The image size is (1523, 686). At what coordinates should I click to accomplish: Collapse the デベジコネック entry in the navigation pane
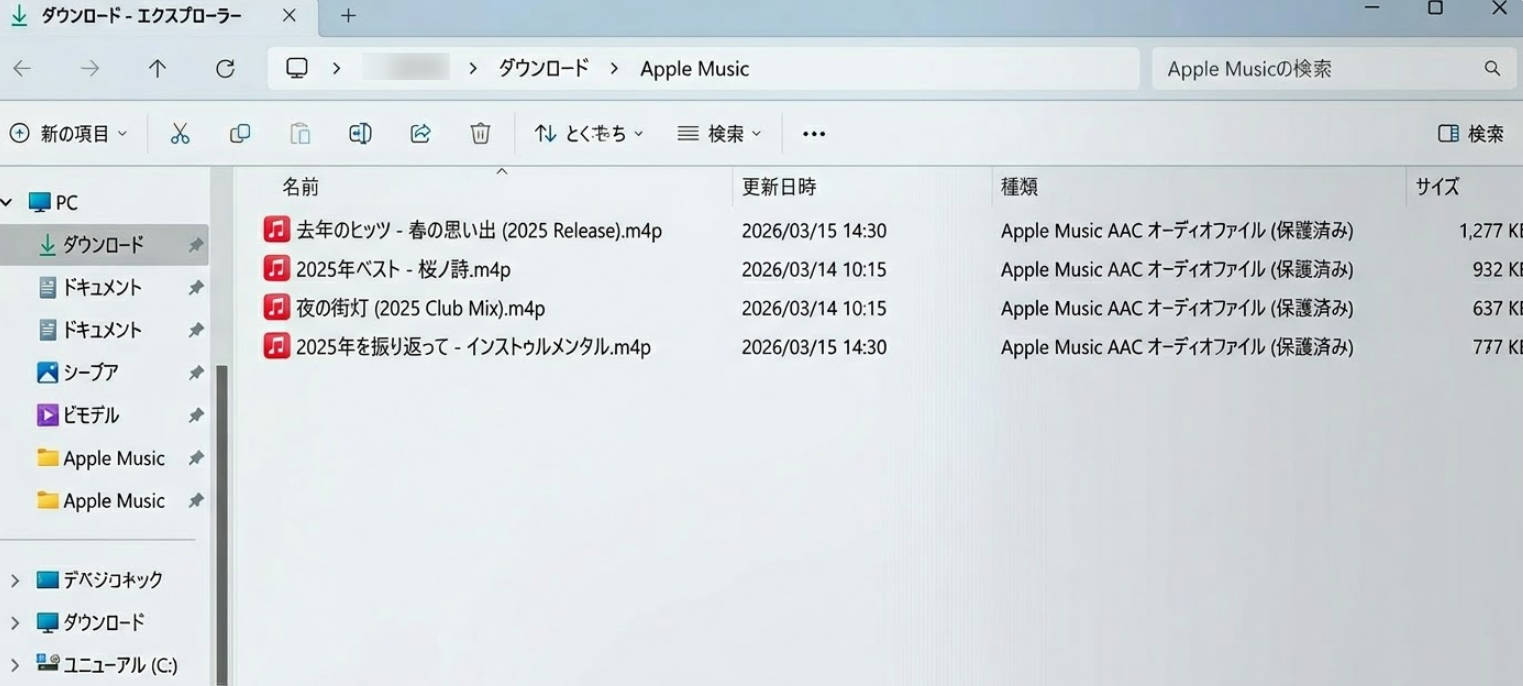[14, 579]
